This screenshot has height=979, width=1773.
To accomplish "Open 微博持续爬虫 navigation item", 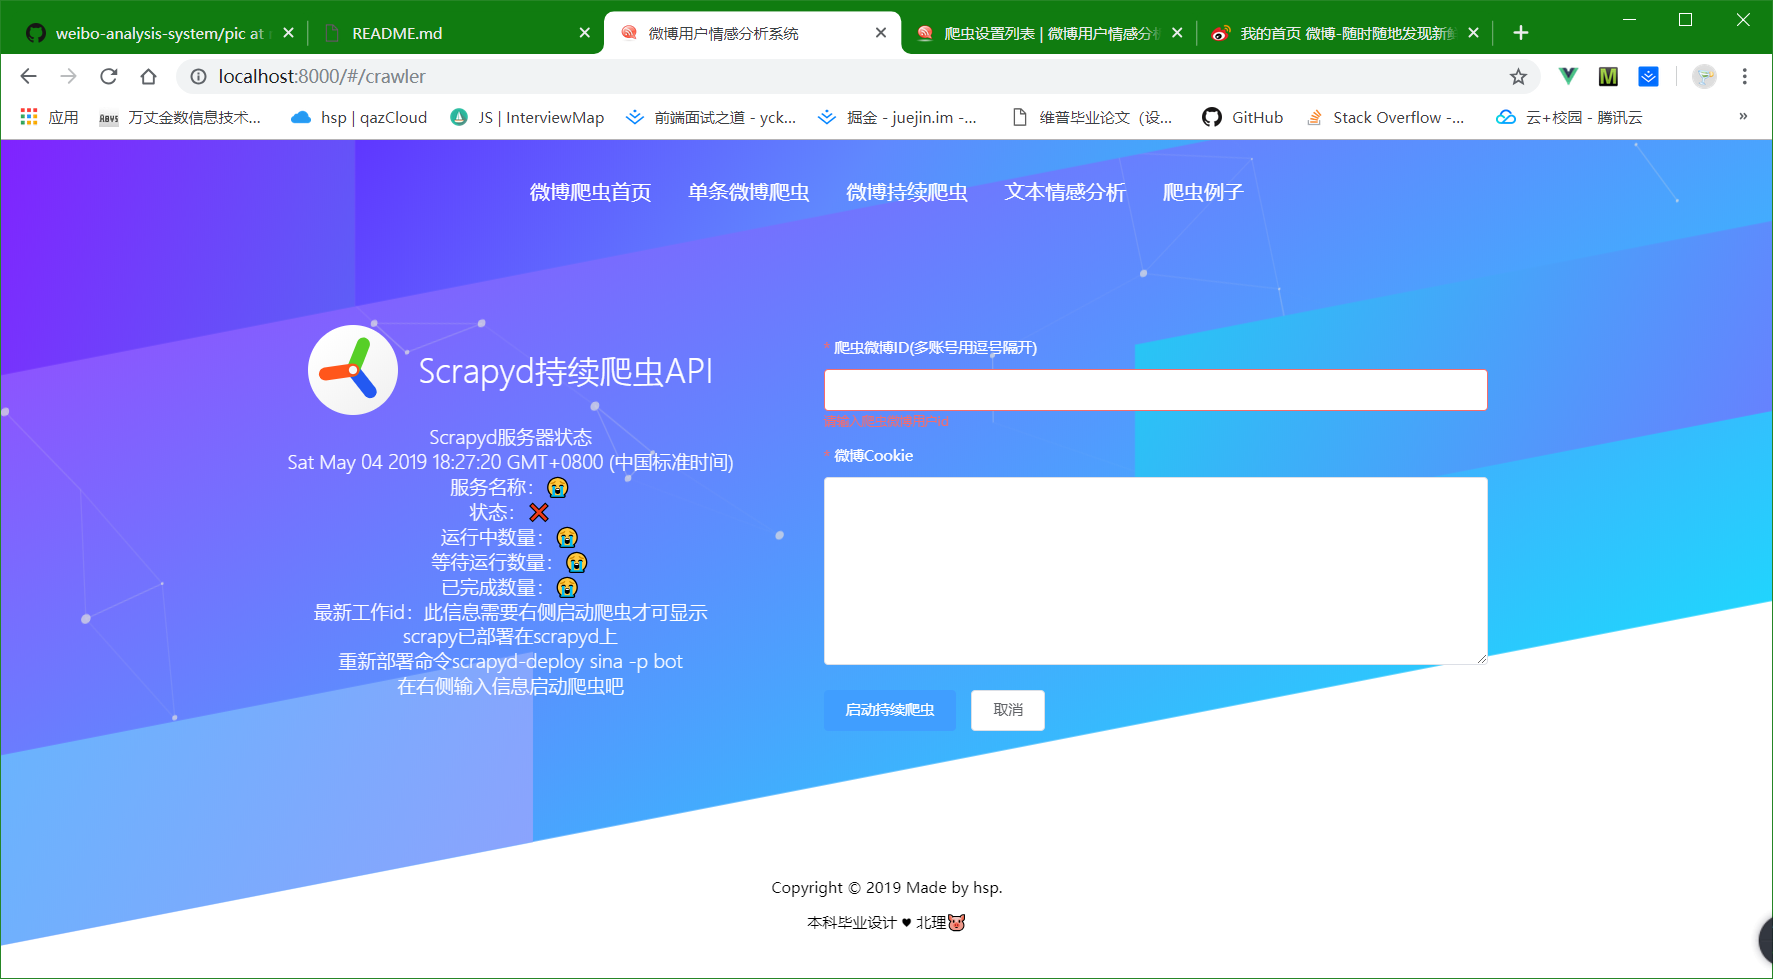I will pyautogui.click(x=907, y=192).
